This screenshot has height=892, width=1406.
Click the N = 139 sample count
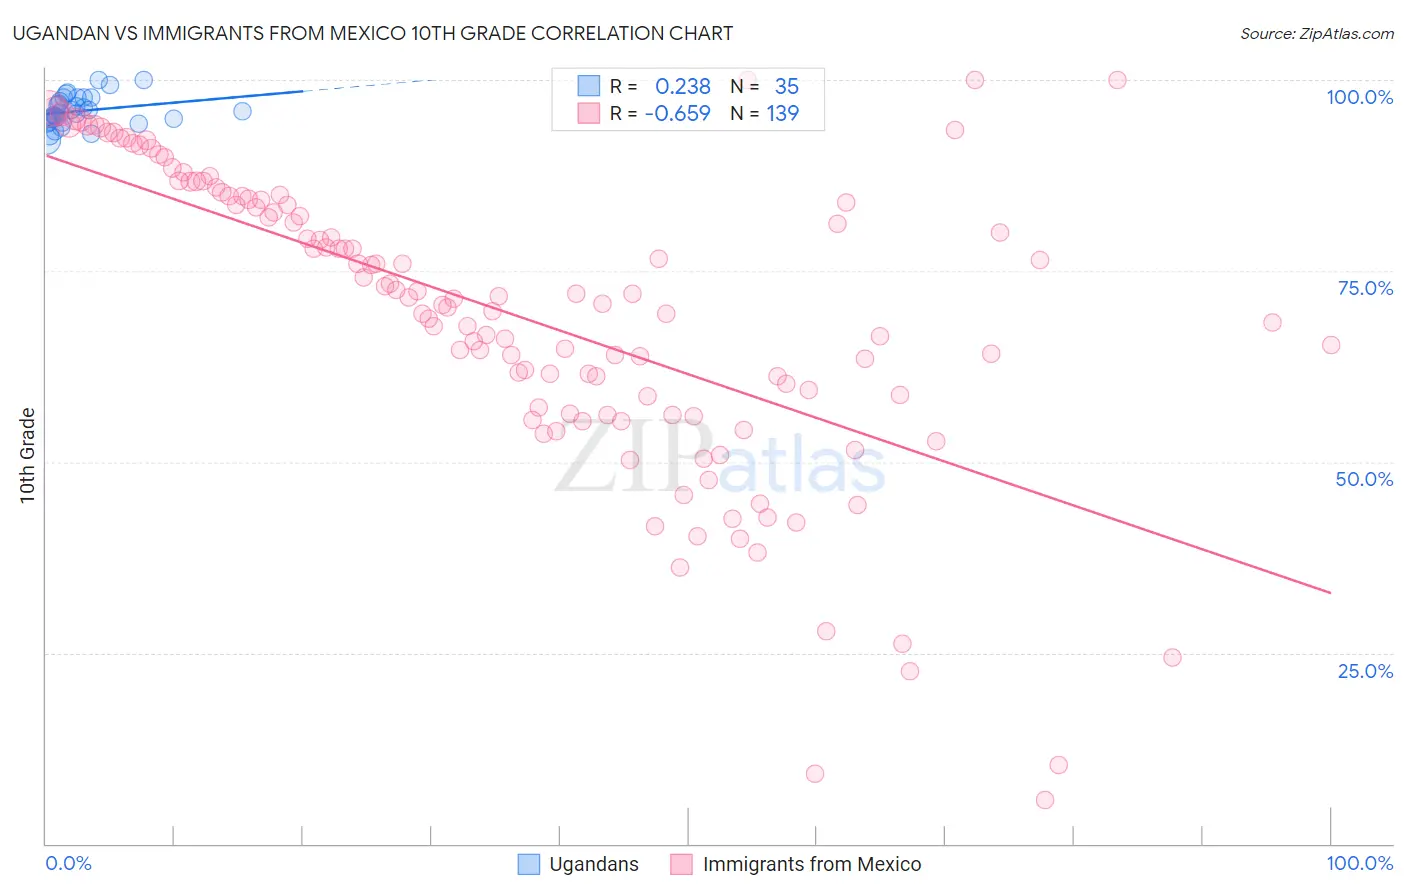[765, 113]
